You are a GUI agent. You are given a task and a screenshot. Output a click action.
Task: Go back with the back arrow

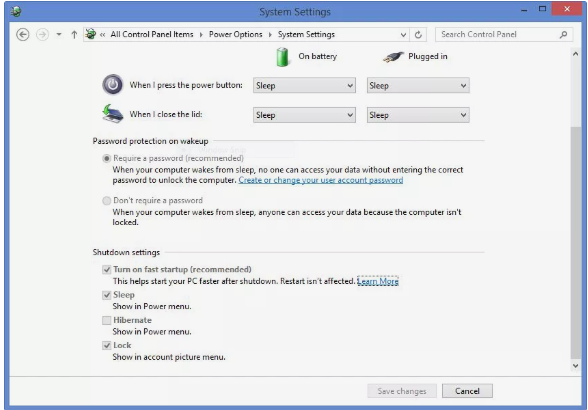coord(23,35)
